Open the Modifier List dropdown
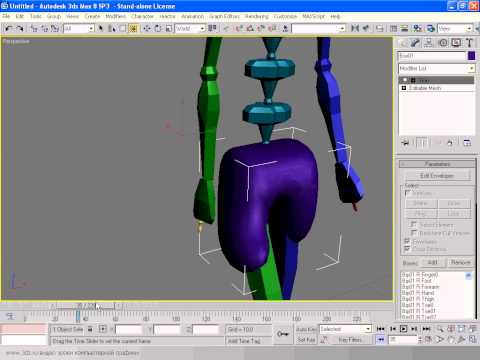The image size is (480, 360). coord(436,68)
